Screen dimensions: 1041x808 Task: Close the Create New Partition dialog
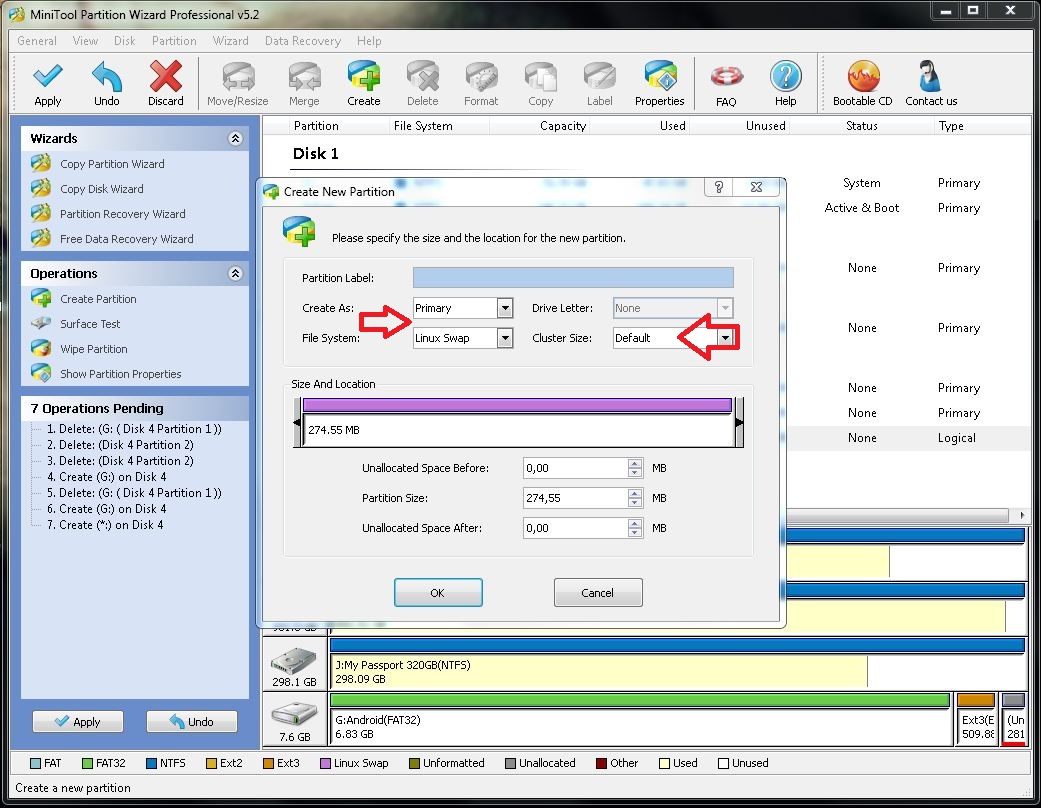tap(756, 187)
